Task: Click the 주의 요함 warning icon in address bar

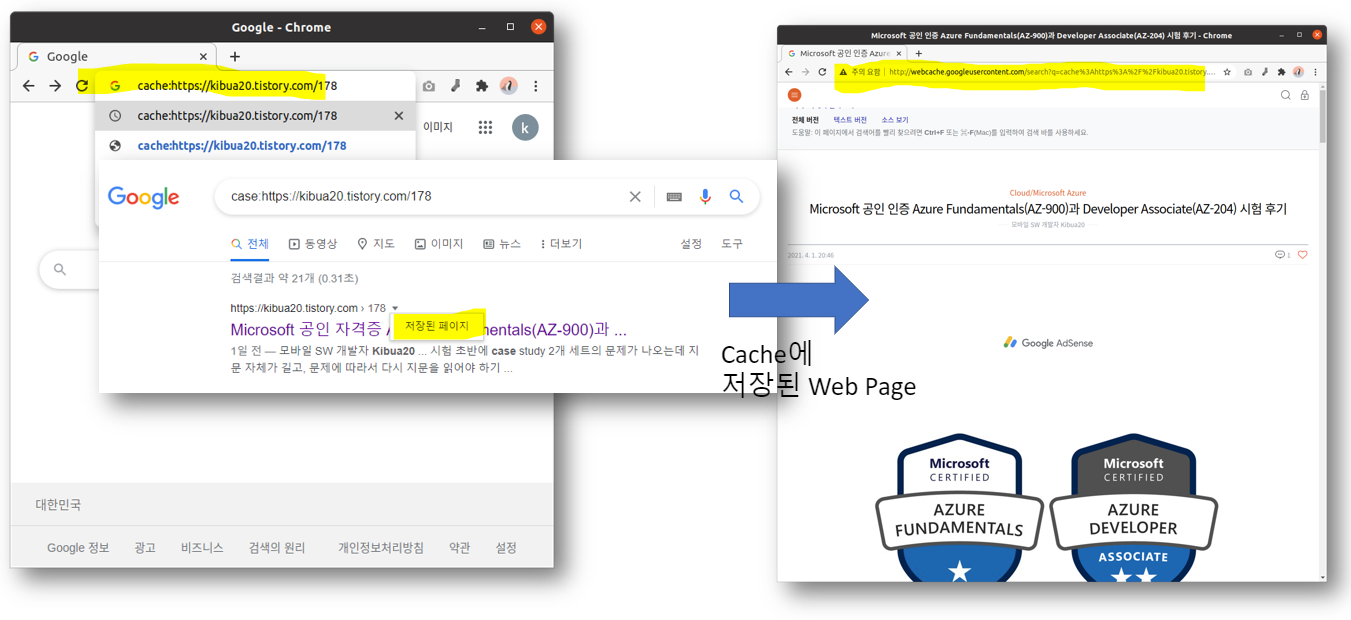Action: point(843,72)
